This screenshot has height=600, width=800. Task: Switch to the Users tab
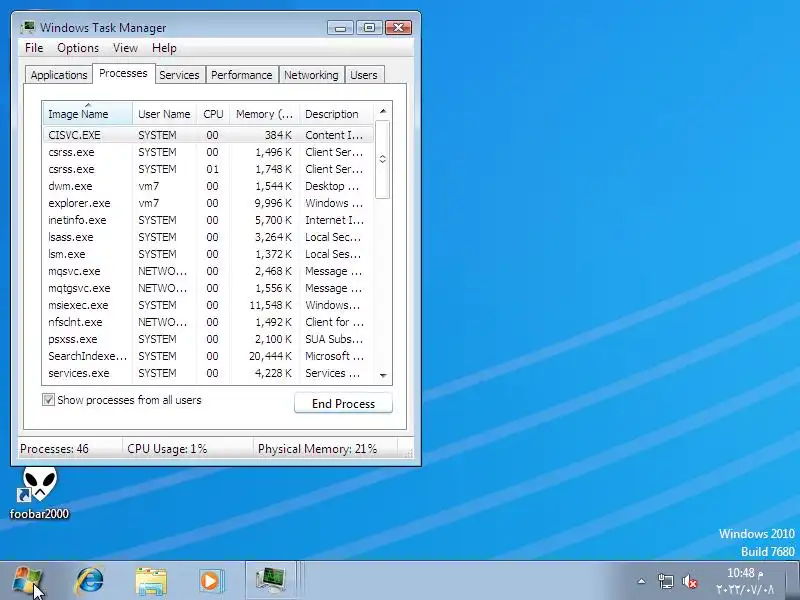(364, 75)
